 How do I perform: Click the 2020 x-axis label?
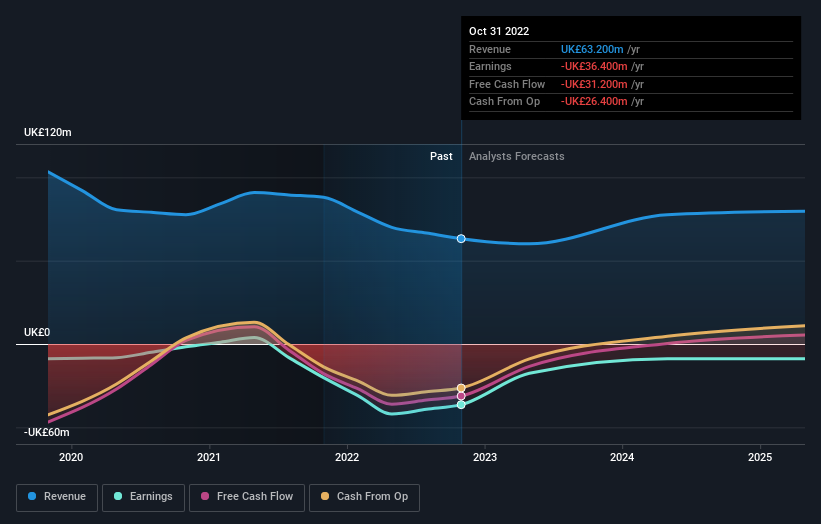[x=71, y=457]
